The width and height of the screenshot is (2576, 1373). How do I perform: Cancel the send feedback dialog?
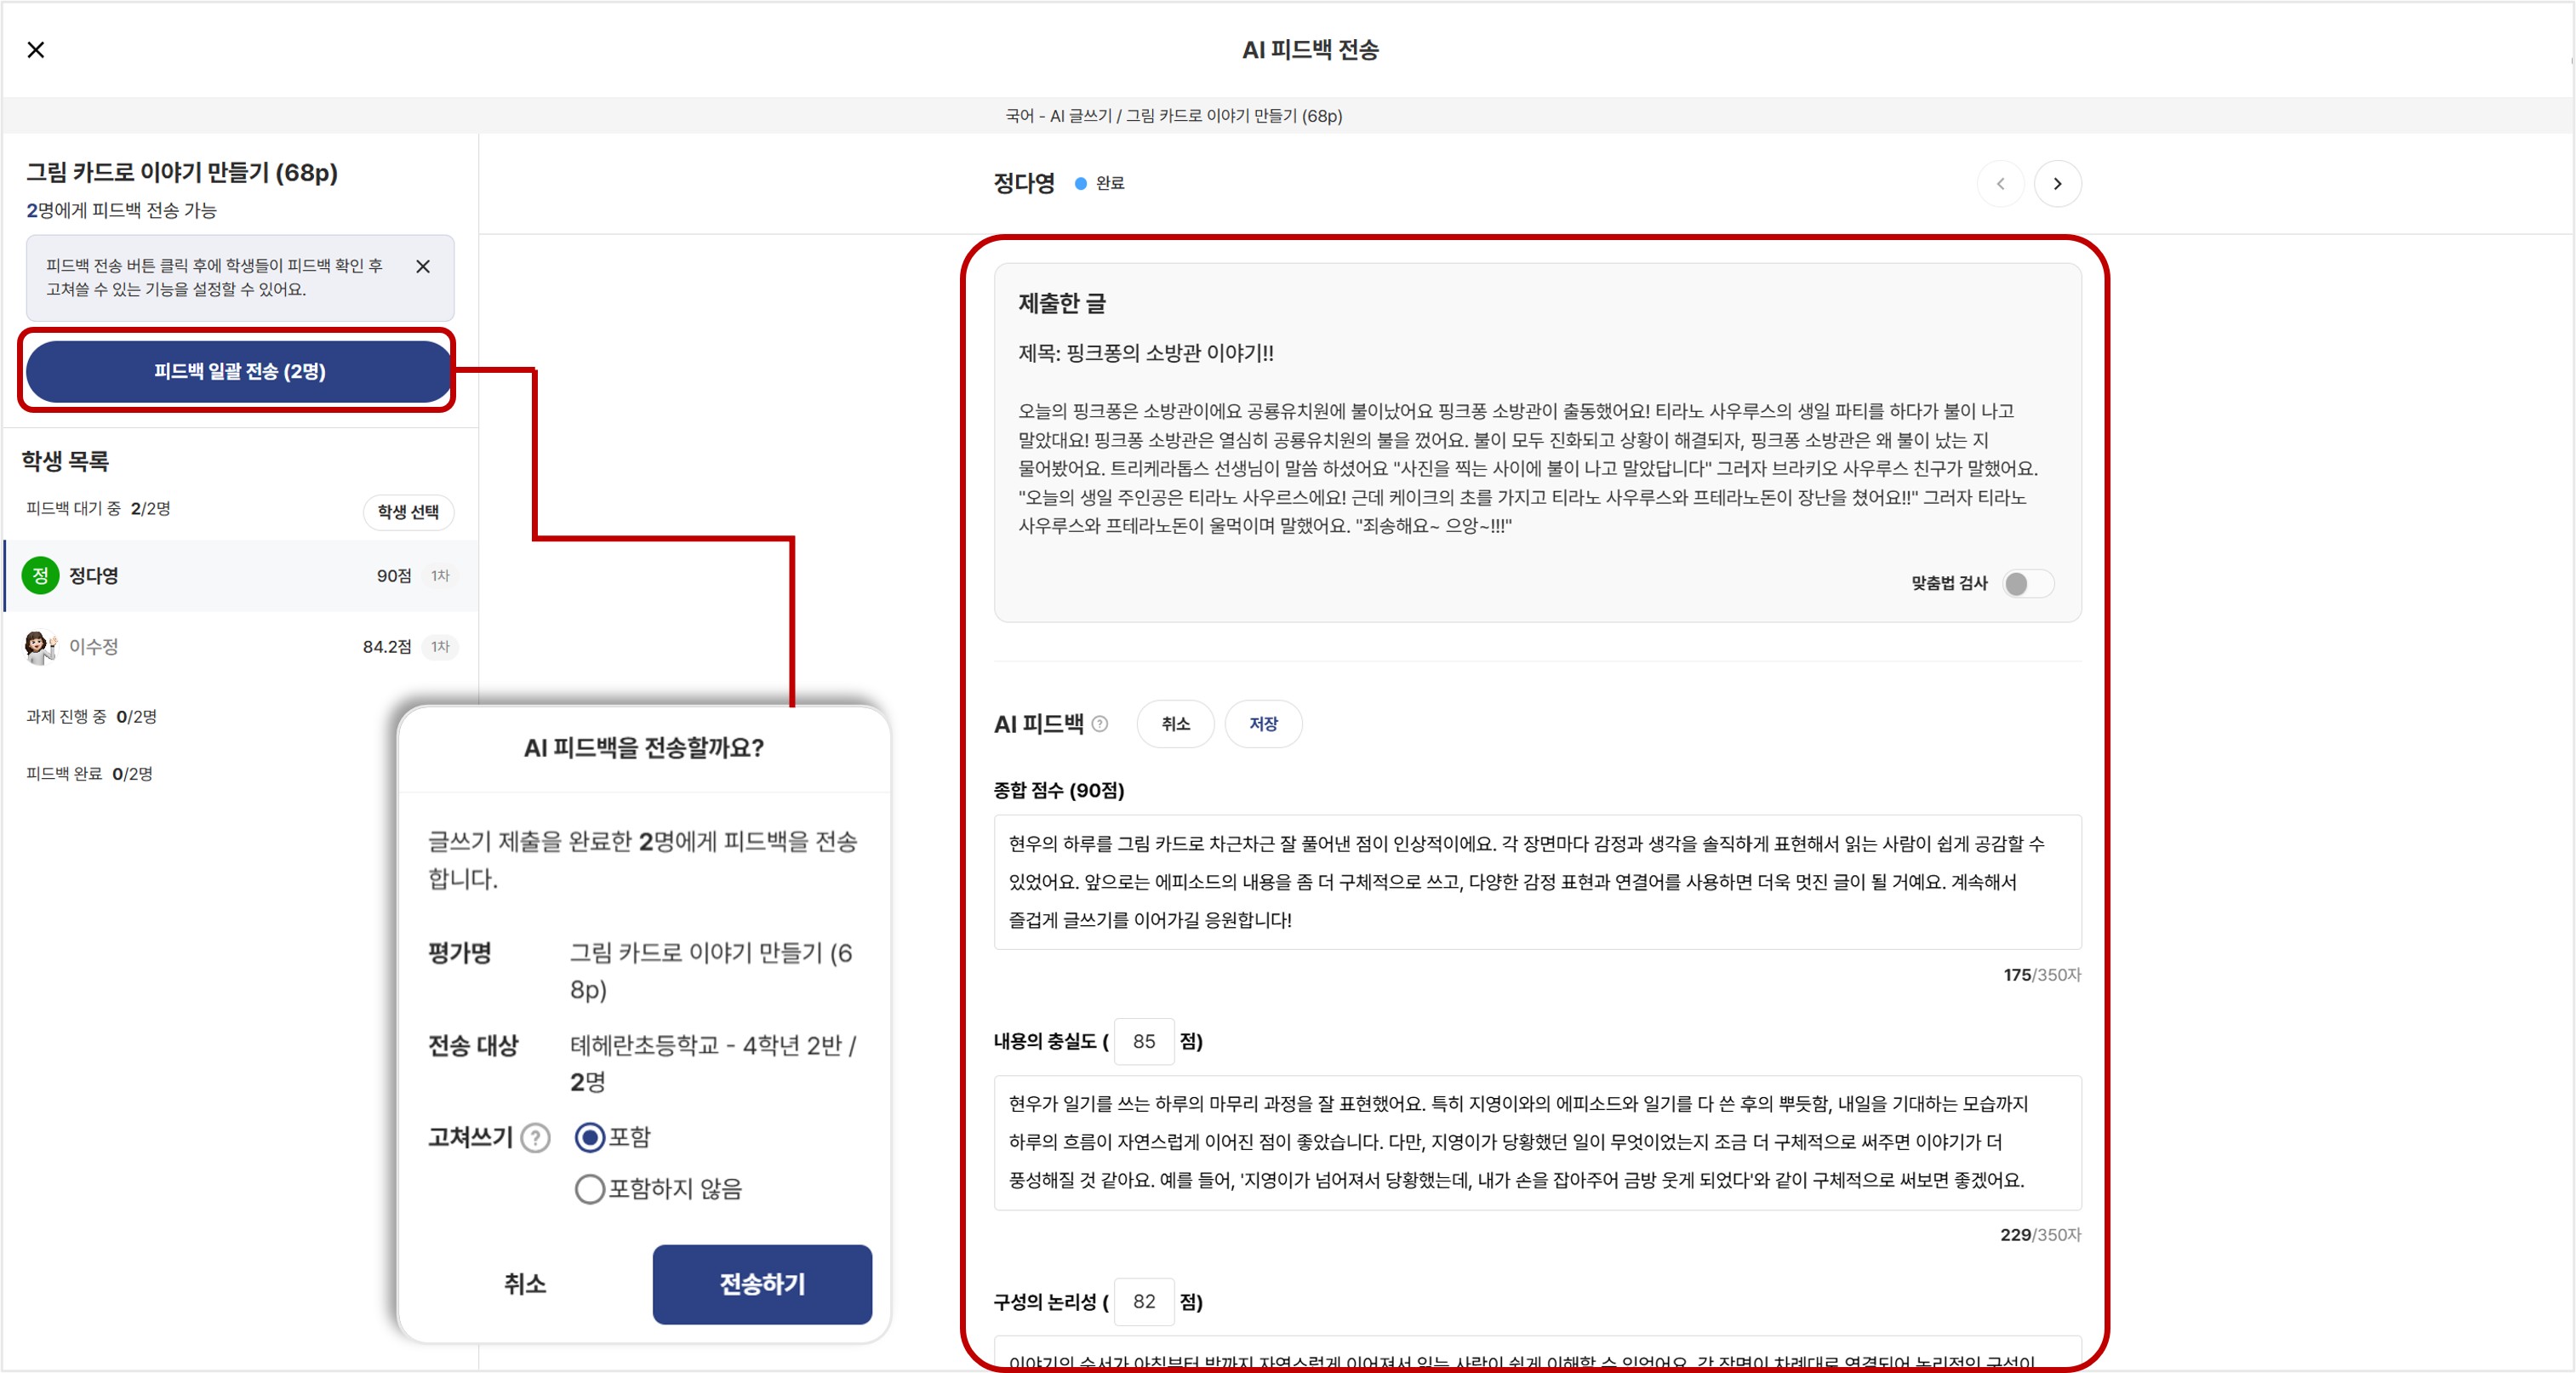click(x=525, y=1284)
